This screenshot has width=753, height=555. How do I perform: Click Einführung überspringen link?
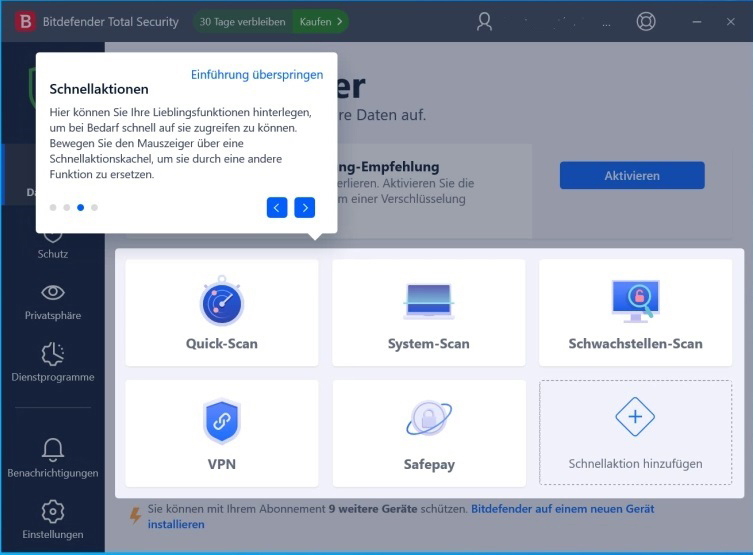point(257,75)
